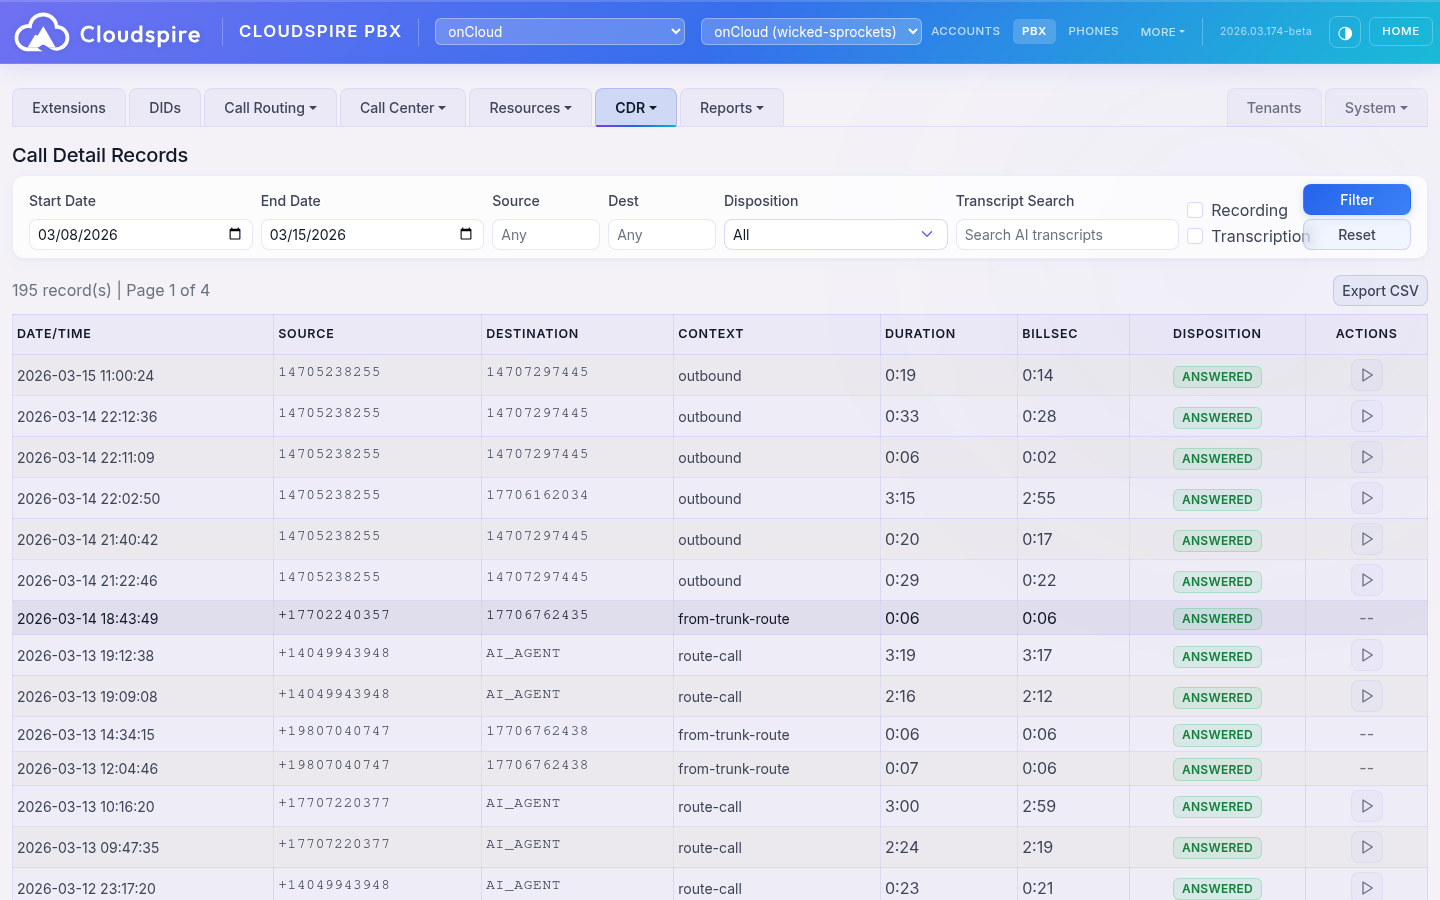This screenshot has width=1440, height=900.
Task: Toggle dark mode with the contrast icon
Action: (1344, 31)
